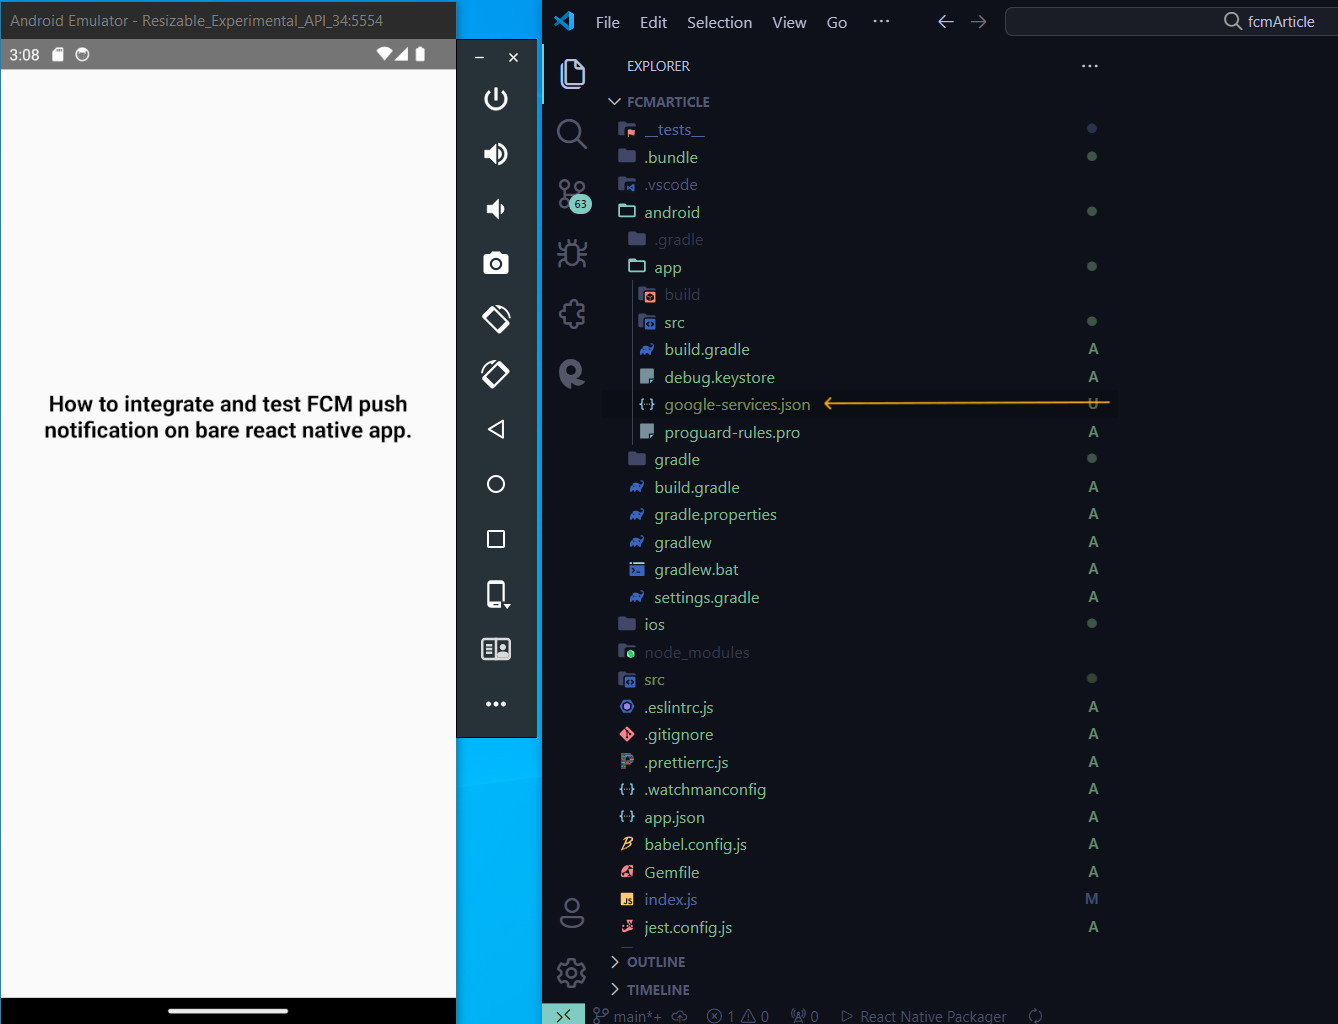Viewport: 1338px width, 1024px height.
Task: Expand the __tests__ folder
Action: click(860, 130)
